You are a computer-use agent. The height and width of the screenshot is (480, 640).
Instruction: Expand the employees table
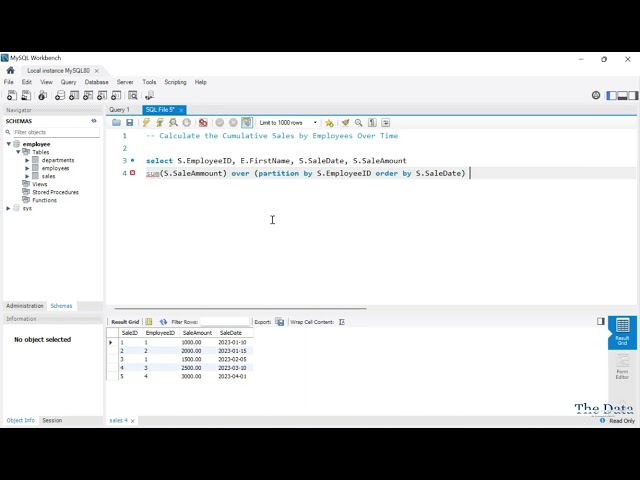point(27,168)
